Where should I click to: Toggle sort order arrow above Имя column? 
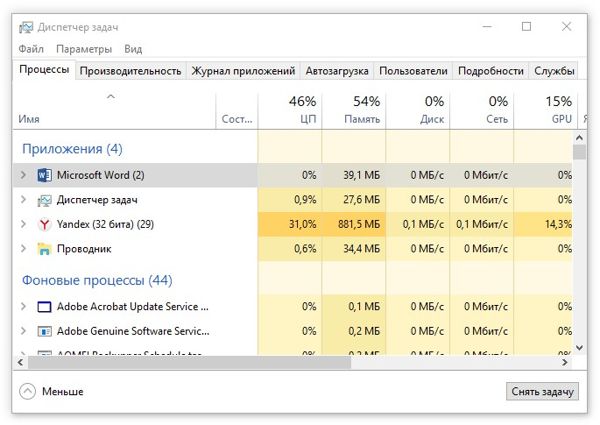coord(111,96)
